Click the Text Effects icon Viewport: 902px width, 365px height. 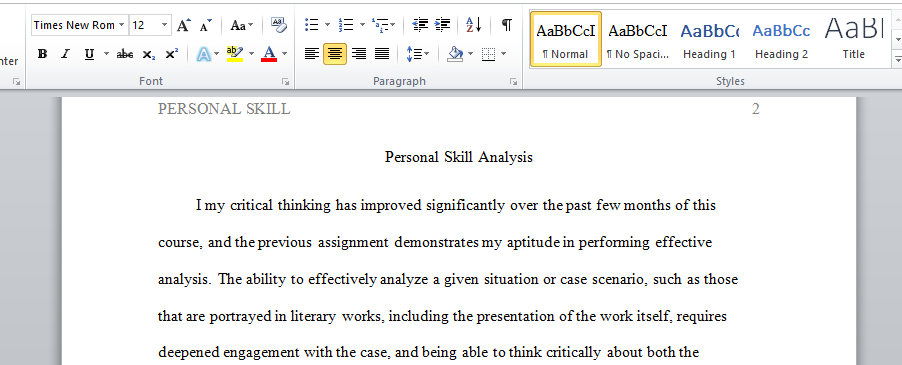coord(203,55)
